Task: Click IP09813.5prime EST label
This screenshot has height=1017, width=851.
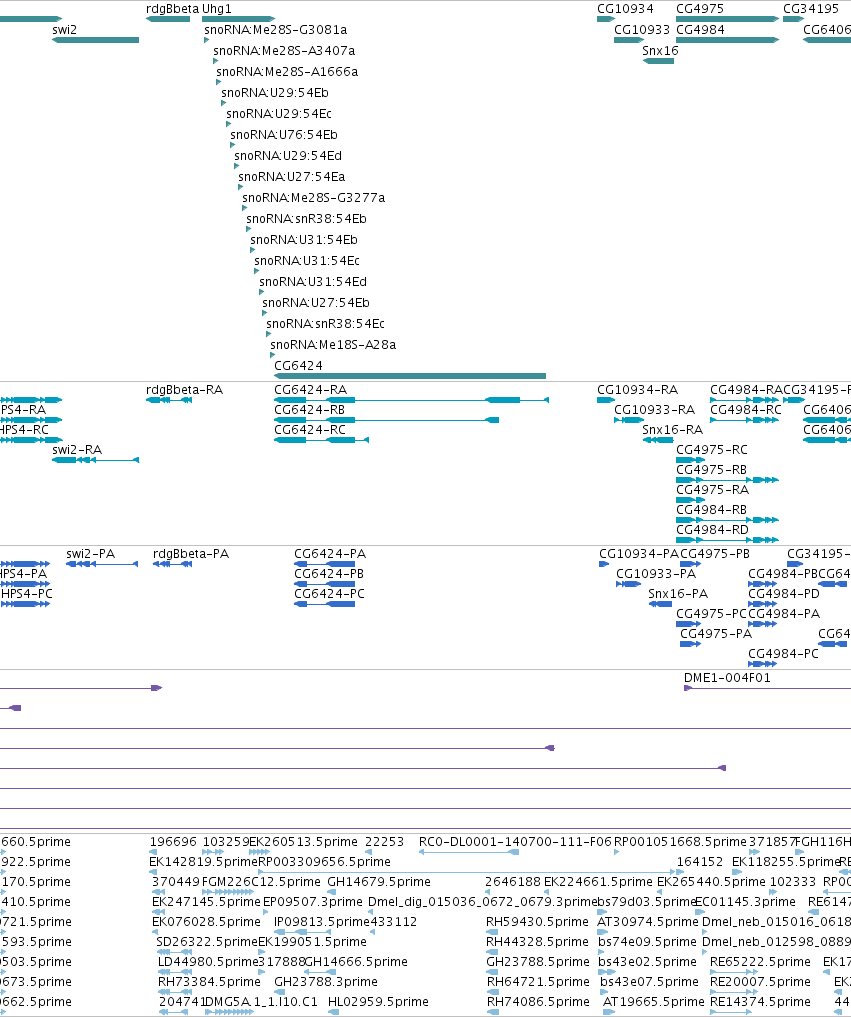Action: pyautogui.click(x=322, y=922)
